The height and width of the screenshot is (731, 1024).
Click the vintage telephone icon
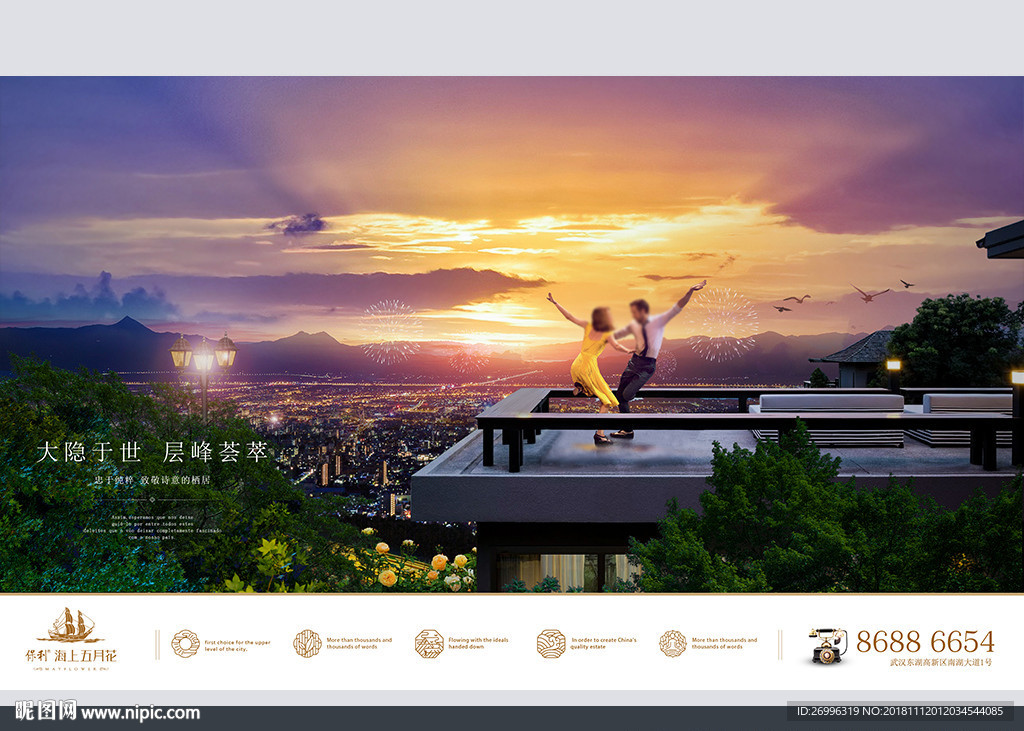pyautogui.click(x=827, y=645)
